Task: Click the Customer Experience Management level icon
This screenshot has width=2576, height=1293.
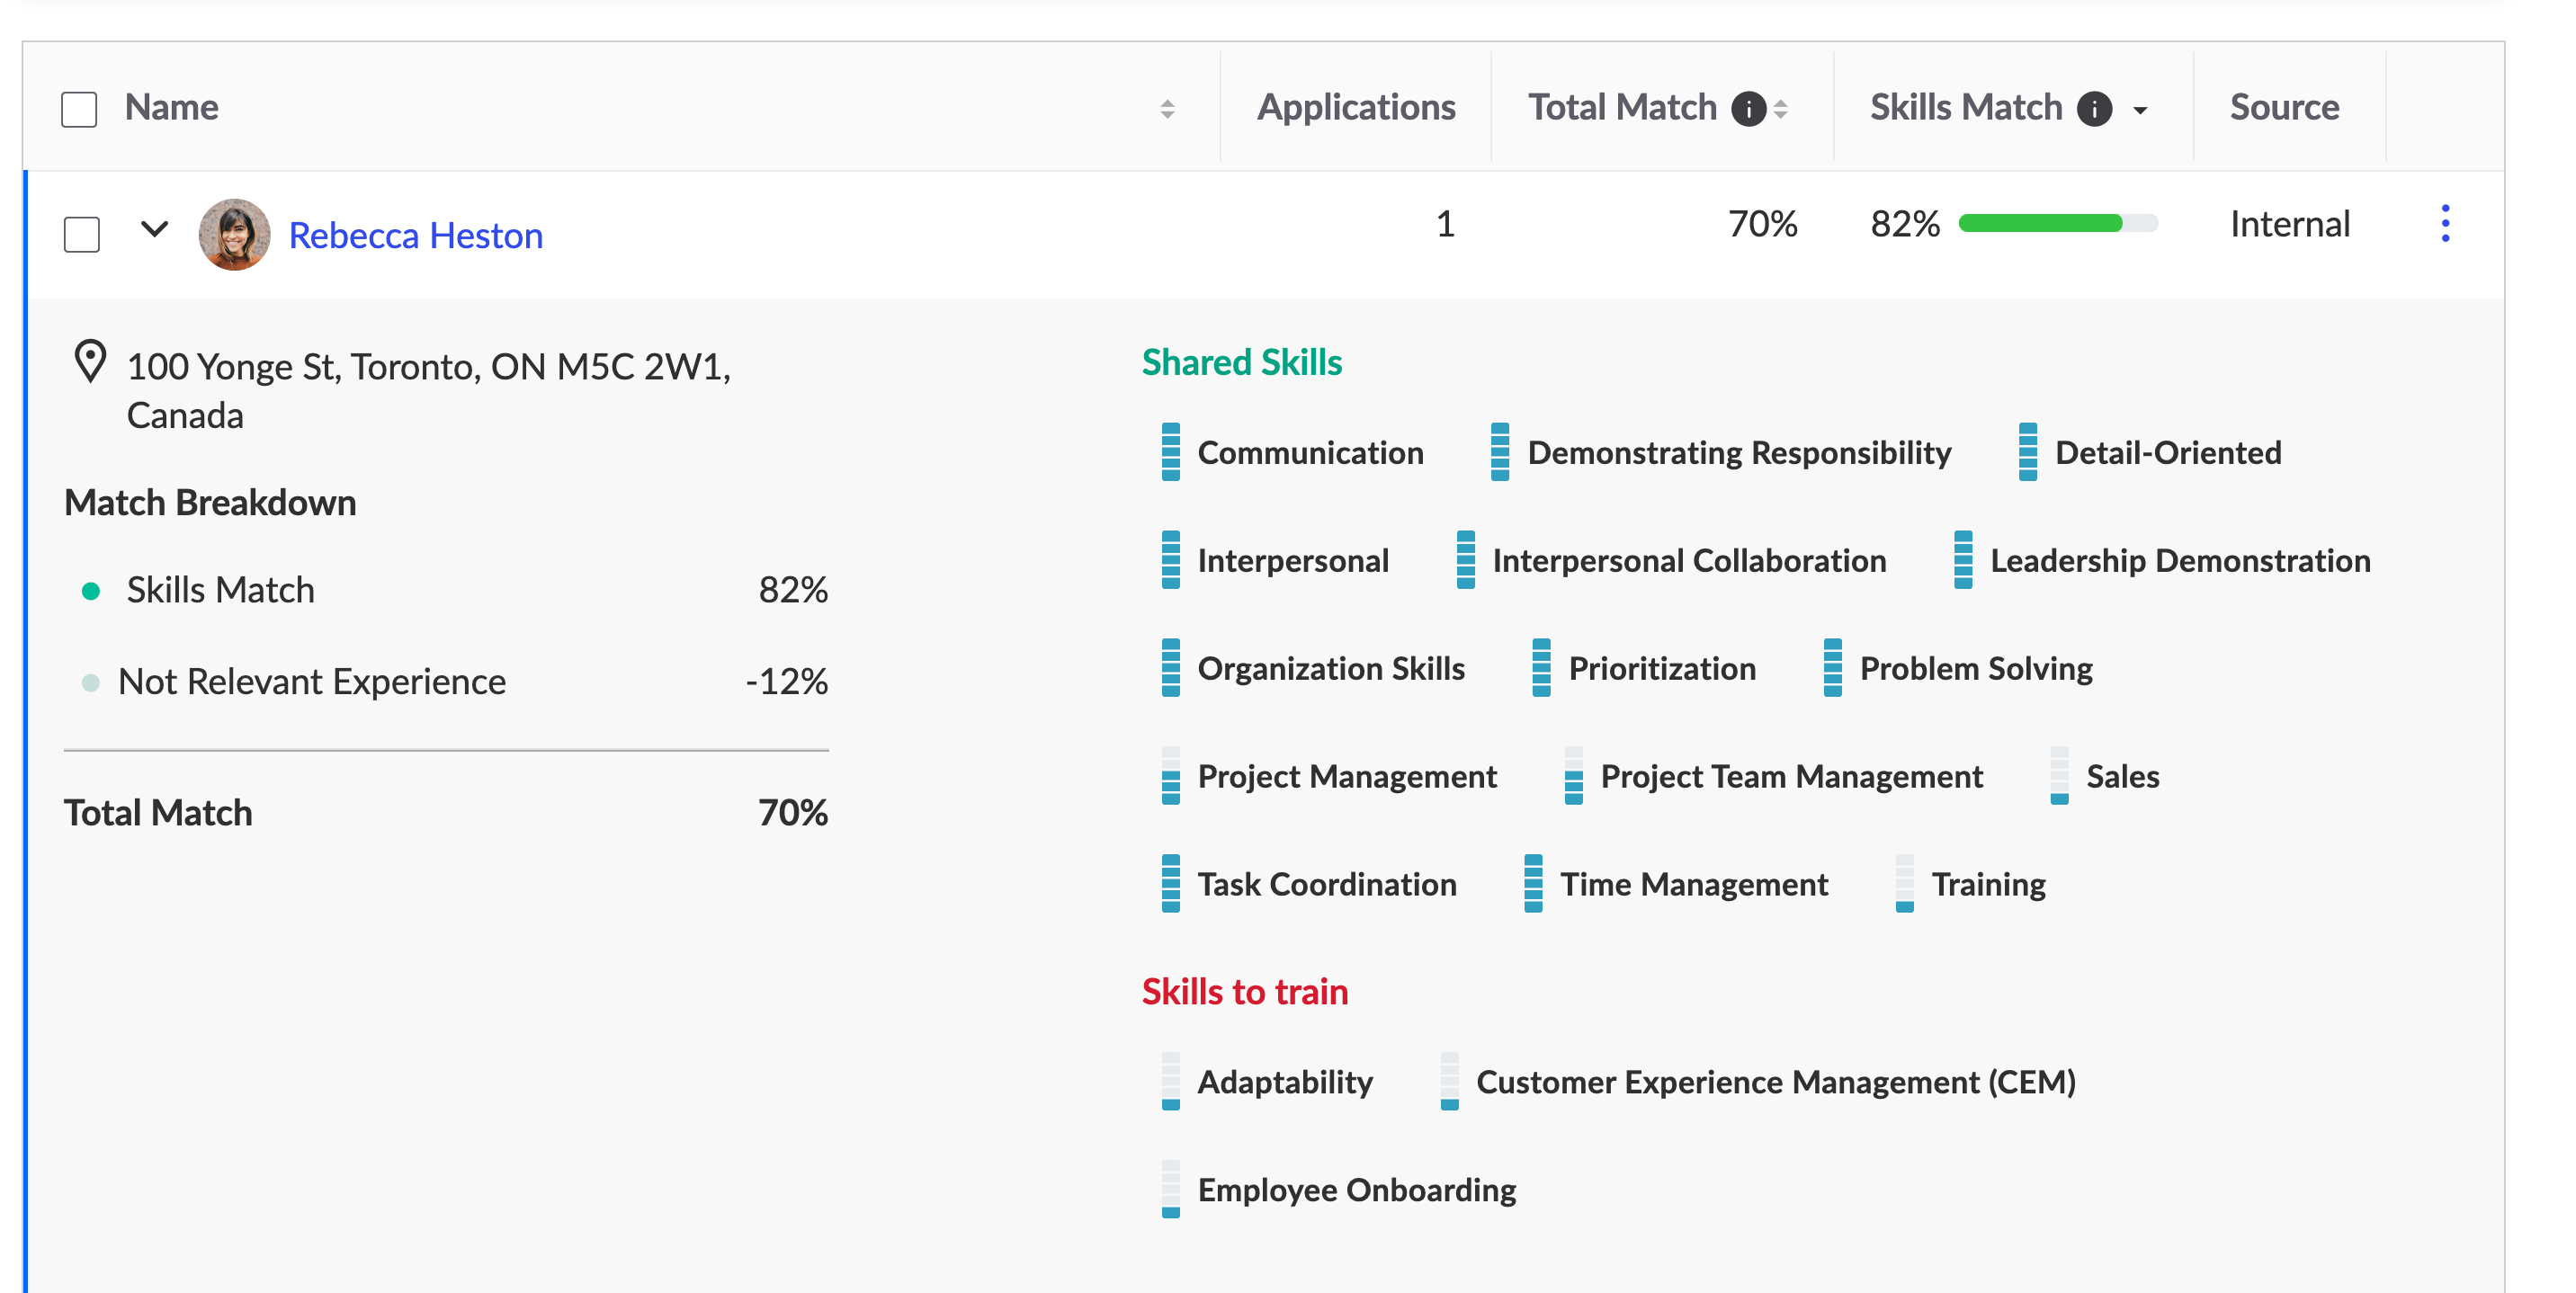Action: coord(1450,1082)
